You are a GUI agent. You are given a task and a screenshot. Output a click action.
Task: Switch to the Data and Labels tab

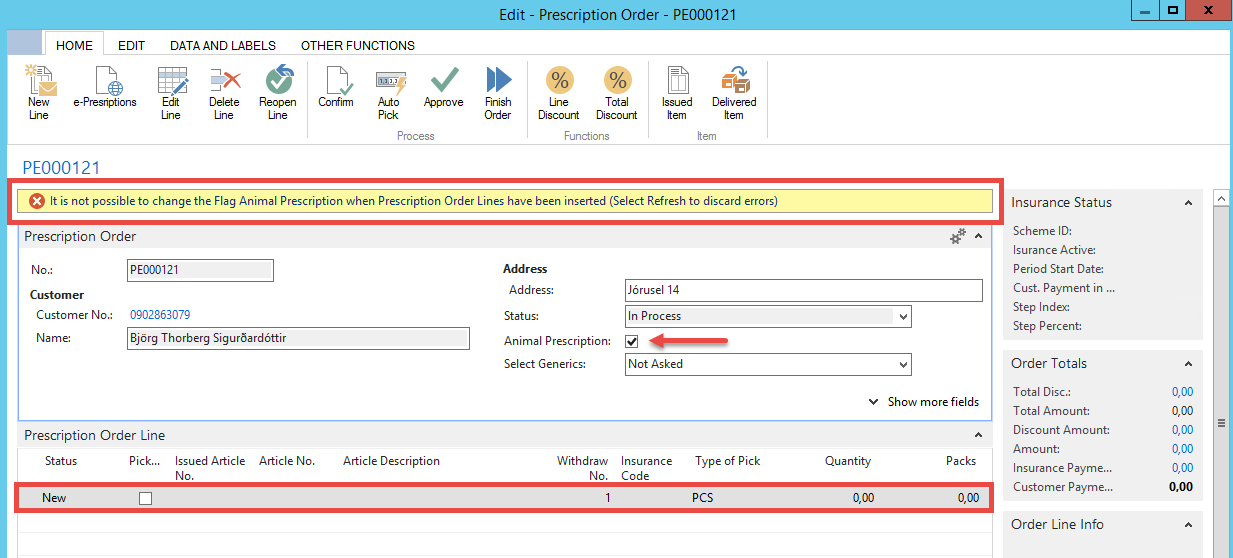click(222, 45)
